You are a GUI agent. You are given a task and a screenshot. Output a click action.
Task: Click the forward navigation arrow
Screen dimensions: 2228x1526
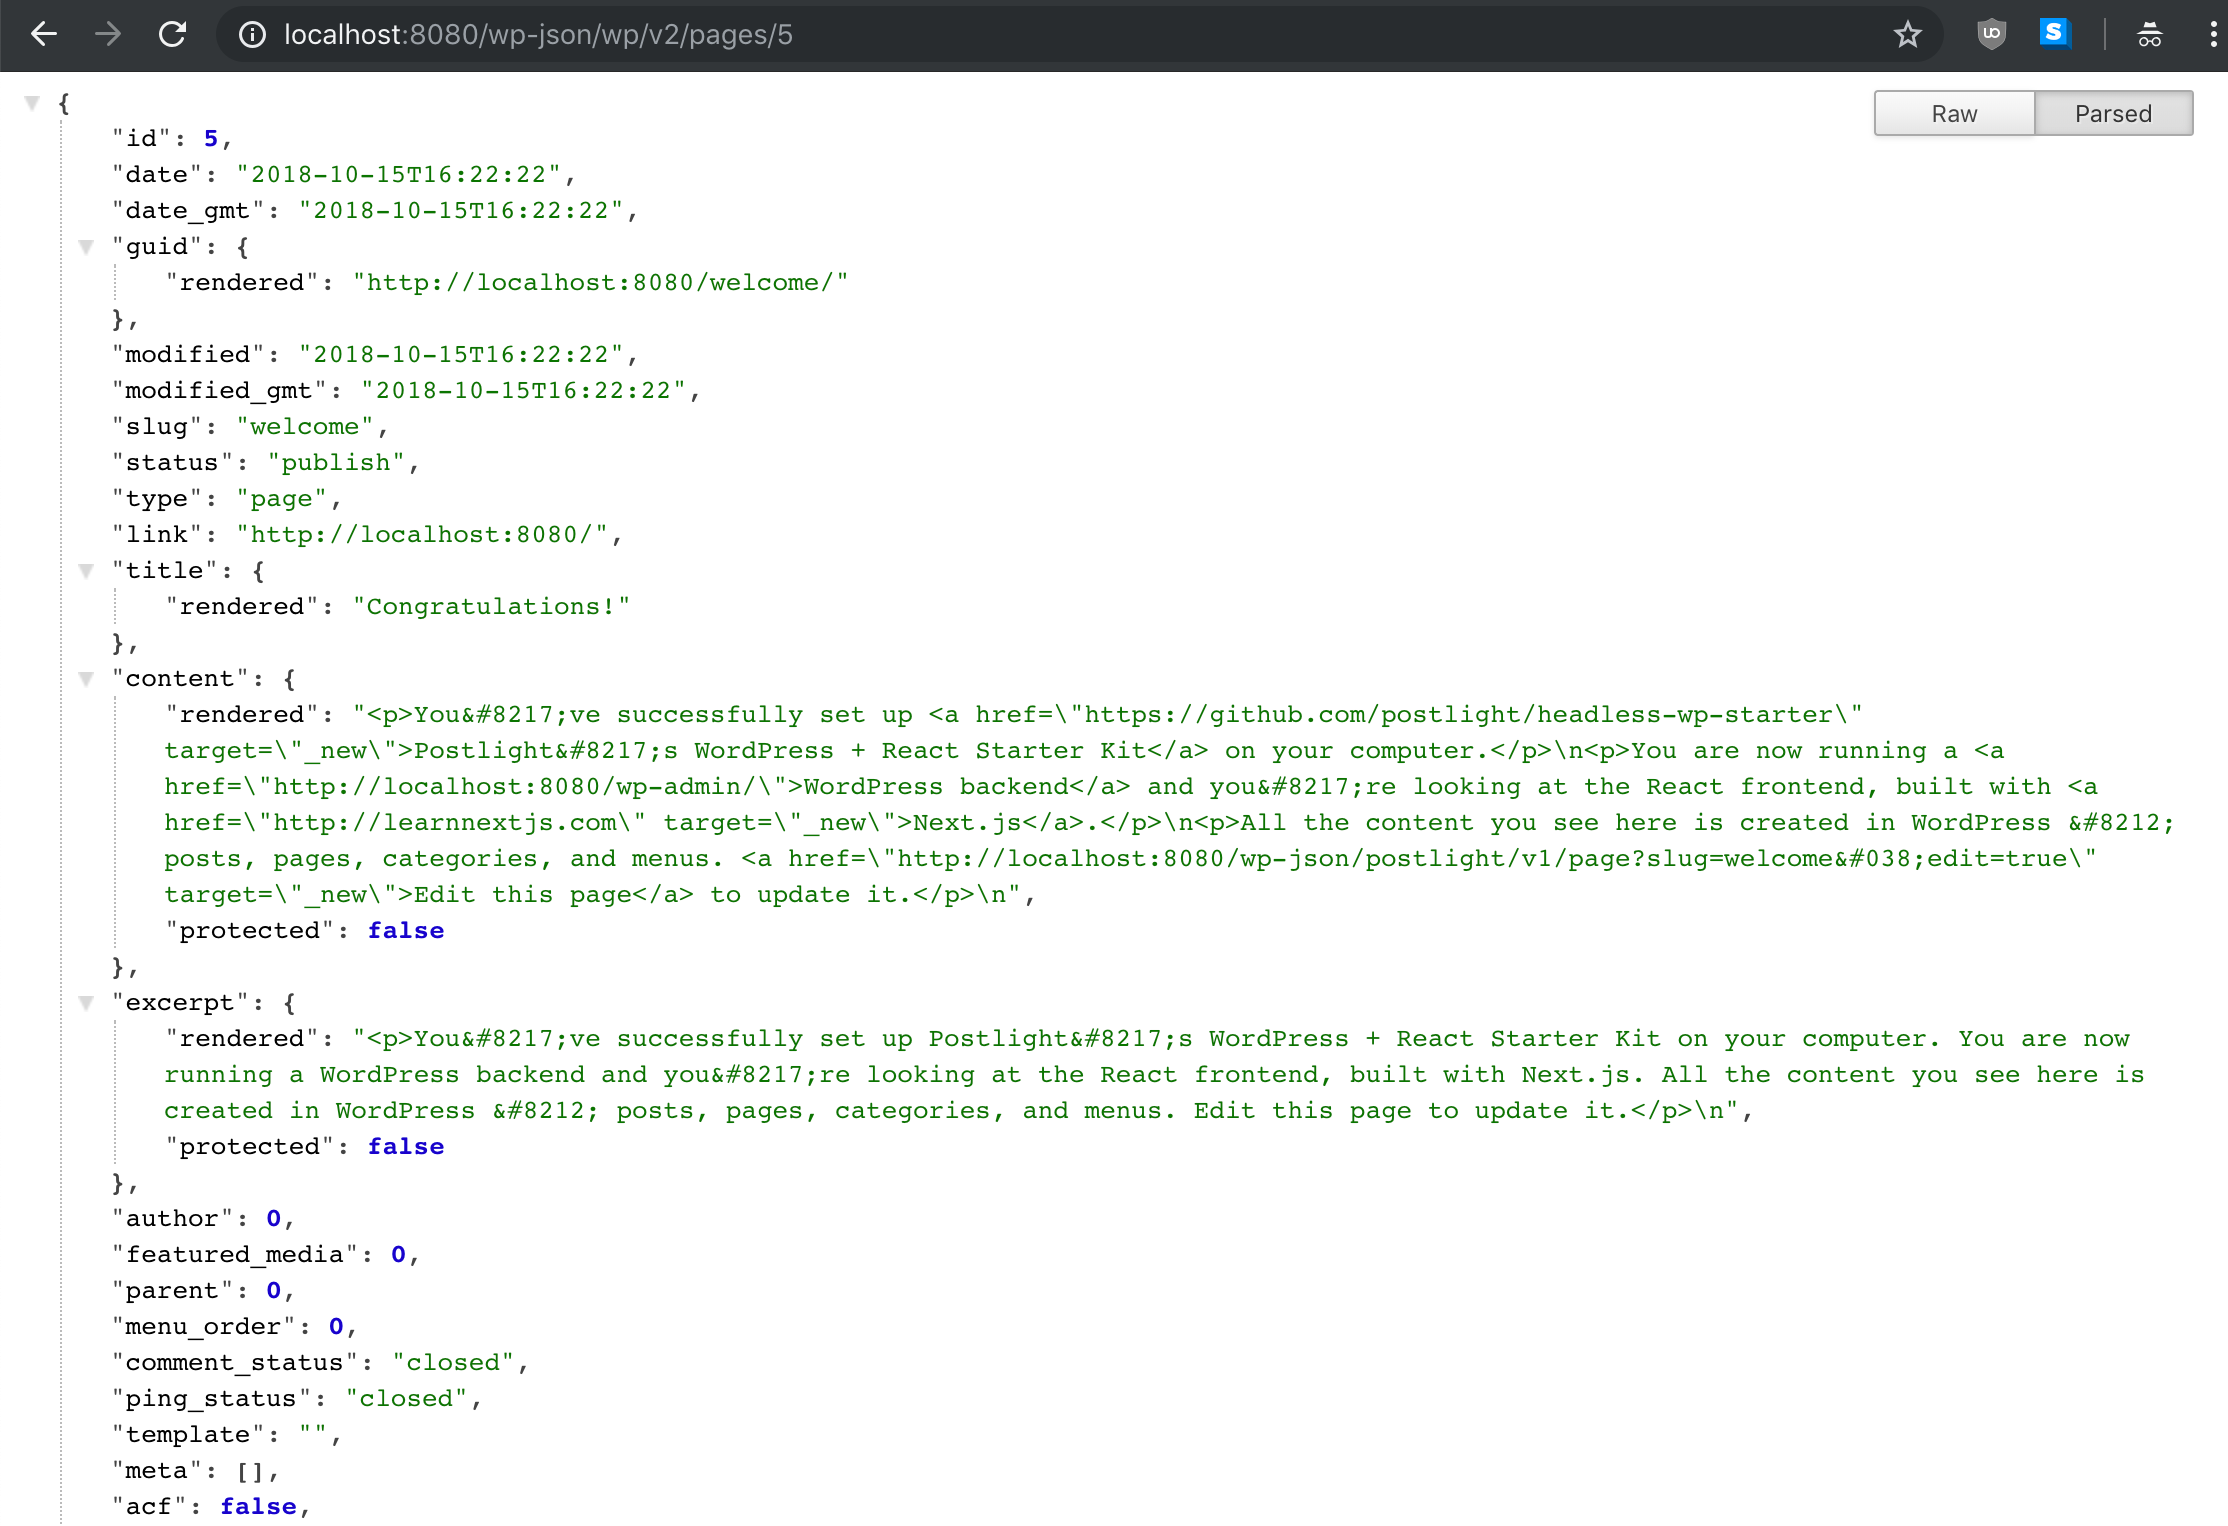click(x=108, y=33)
